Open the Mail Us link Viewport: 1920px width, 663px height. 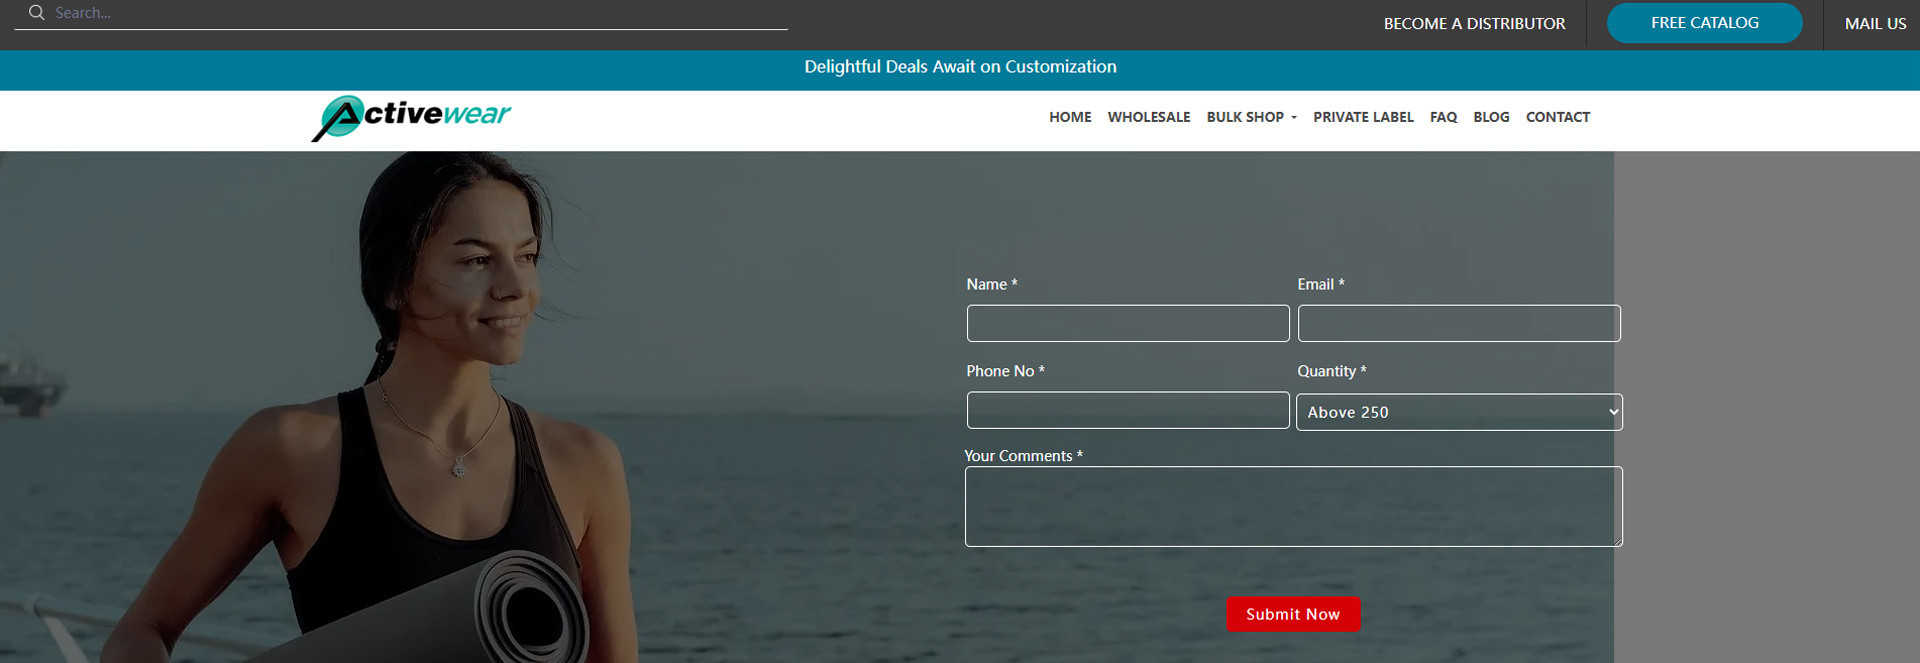(1875, 24)
